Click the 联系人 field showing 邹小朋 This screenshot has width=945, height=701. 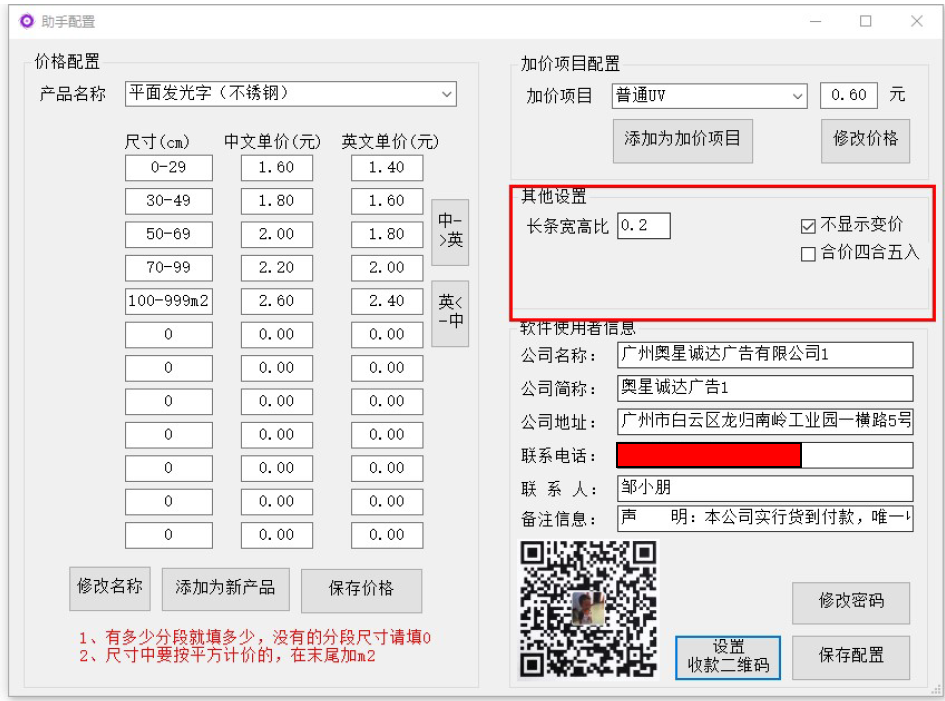tap(765, 488)
